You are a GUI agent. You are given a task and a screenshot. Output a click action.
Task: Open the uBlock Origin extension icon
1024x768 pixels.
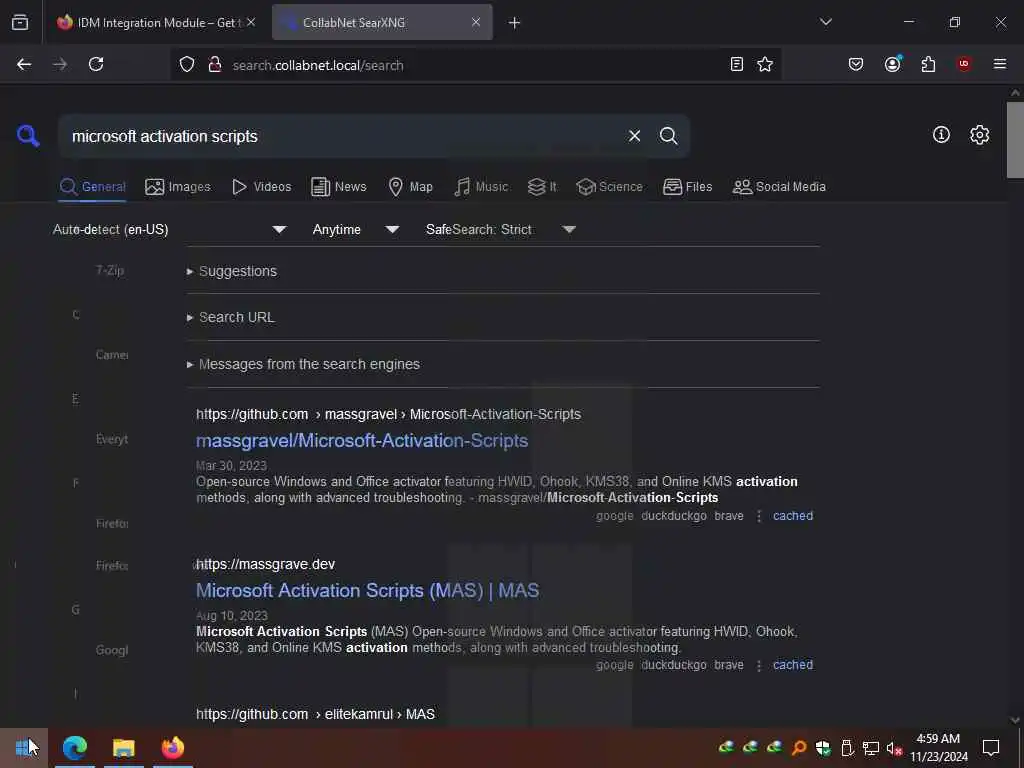click(963, 64)
